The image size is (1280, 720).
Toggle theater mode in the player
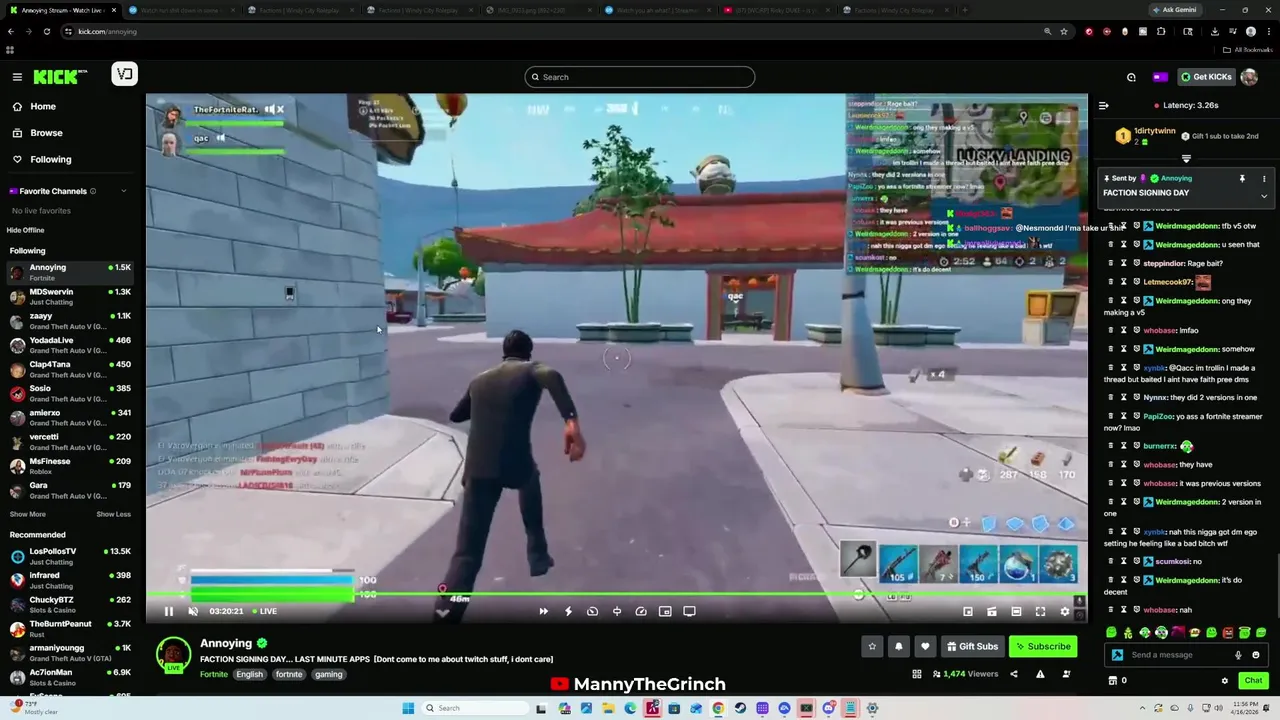(1016, 611)
